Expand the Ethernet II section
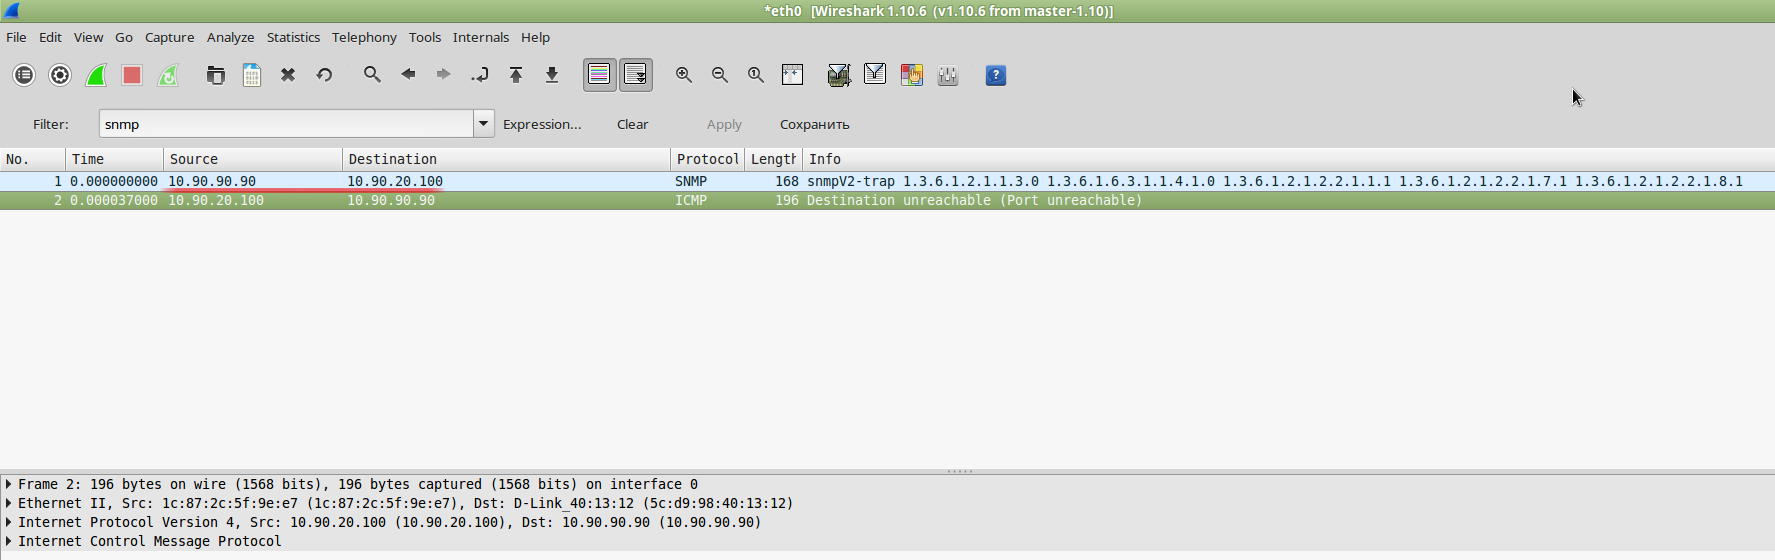The width and height of the screenshot is (1775, 560). [x=9, y=503]
